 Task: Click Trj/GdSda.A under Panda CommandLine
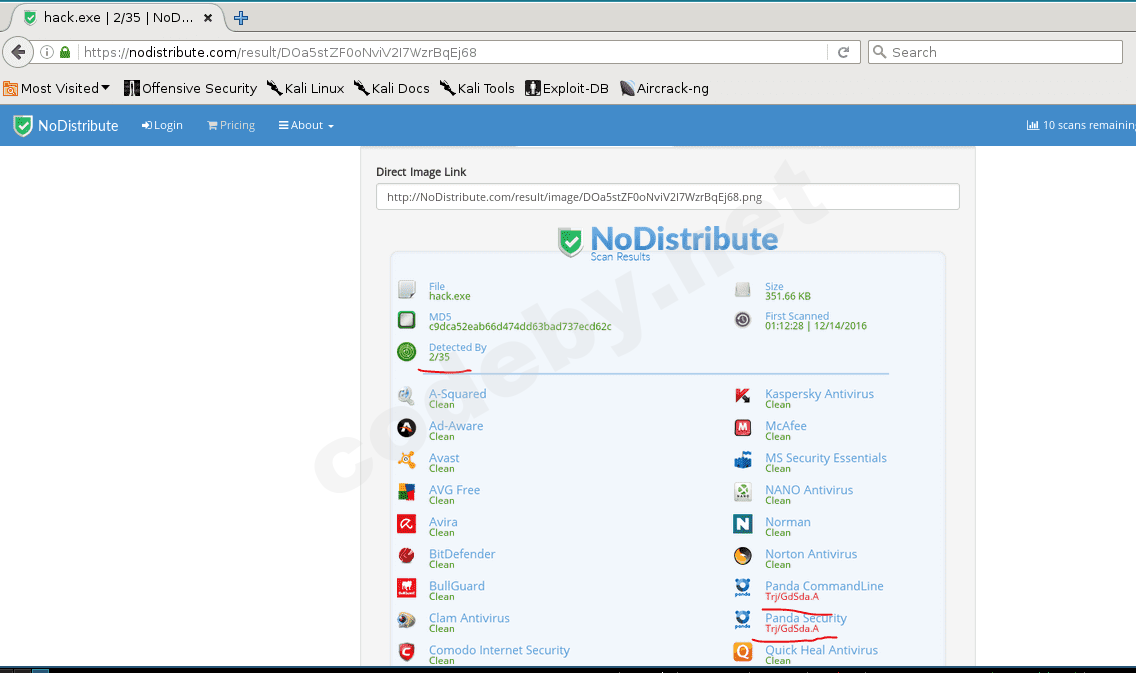[x=792, y=597]
